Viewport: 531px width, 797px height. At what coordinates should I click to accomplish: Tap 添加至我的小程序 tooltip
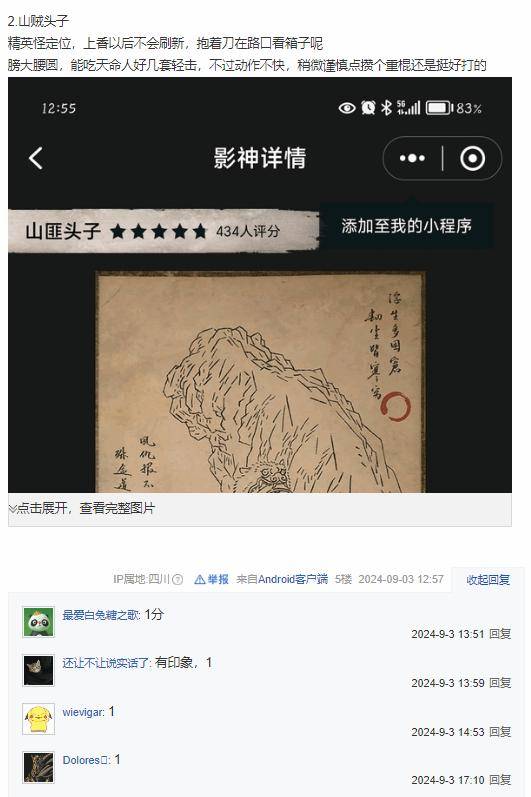[x=406, y=226]
